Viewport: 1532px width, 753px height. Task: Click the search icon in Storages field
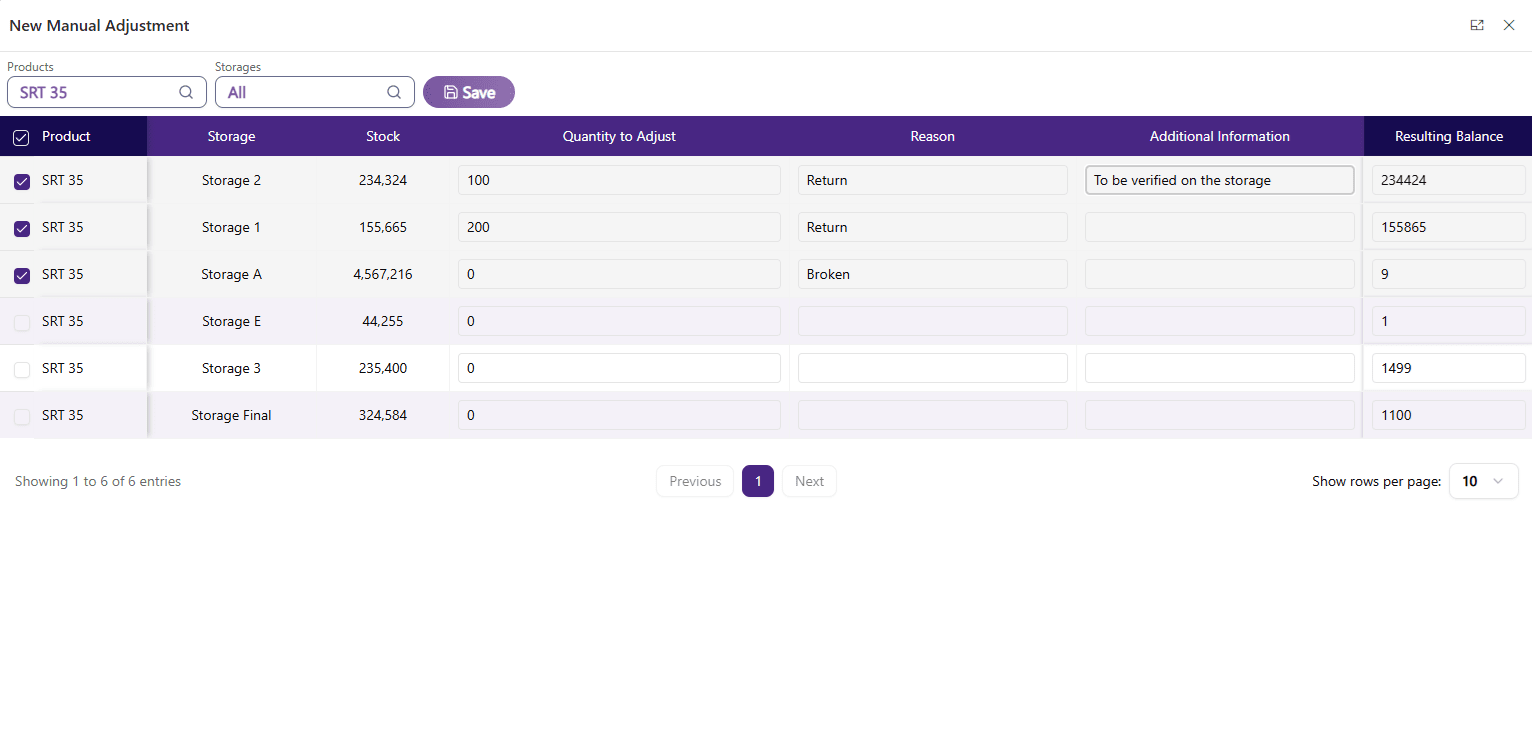coord(394,92)
